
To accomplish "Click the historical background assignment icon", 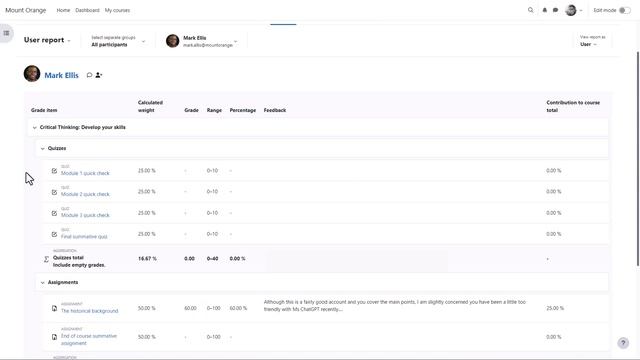I will click(54, 308).
